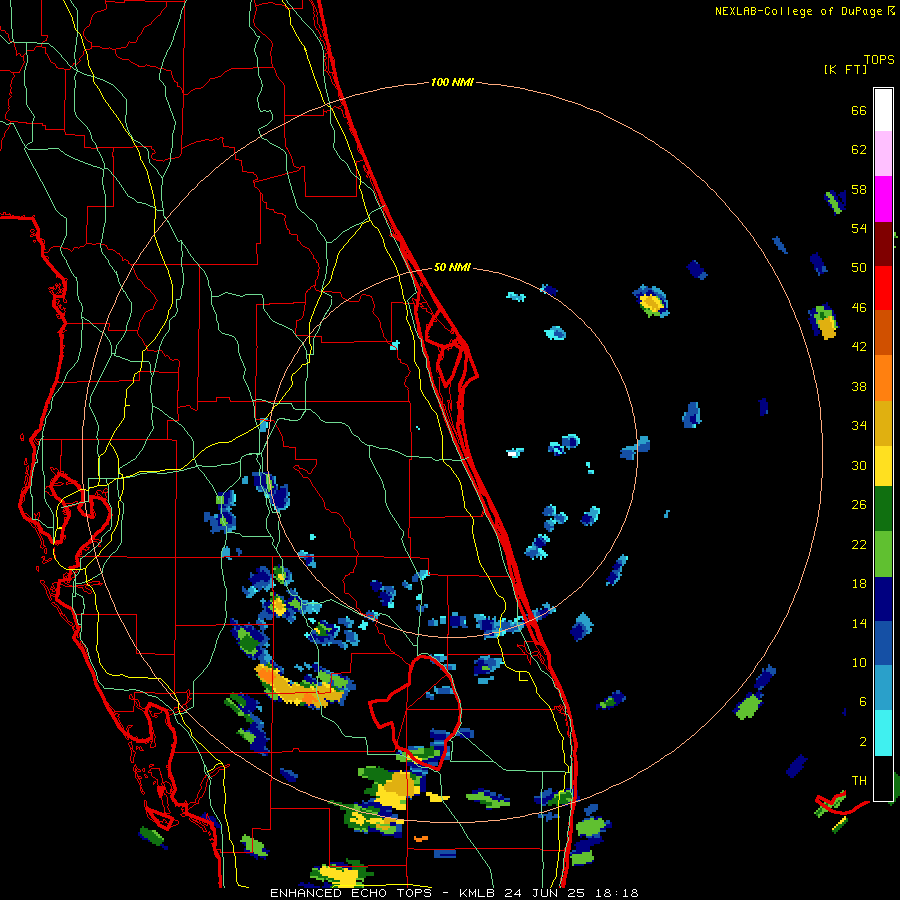Click the gold segment in the color scale
Image resolution: width=900 pixels, height=900 pixels.
pos(883,423)
